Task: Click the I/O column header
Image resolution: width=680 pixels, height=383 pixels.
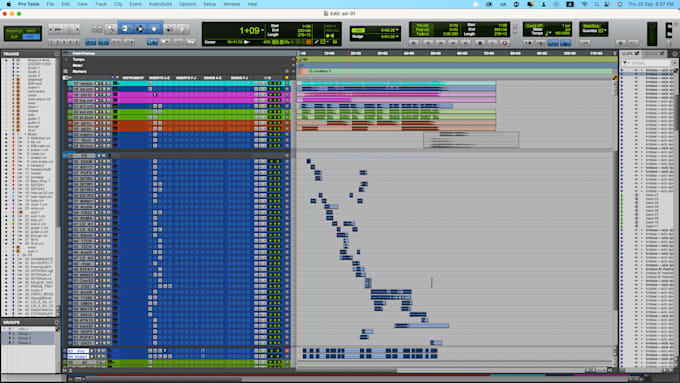Action: [x=267, y=78]
